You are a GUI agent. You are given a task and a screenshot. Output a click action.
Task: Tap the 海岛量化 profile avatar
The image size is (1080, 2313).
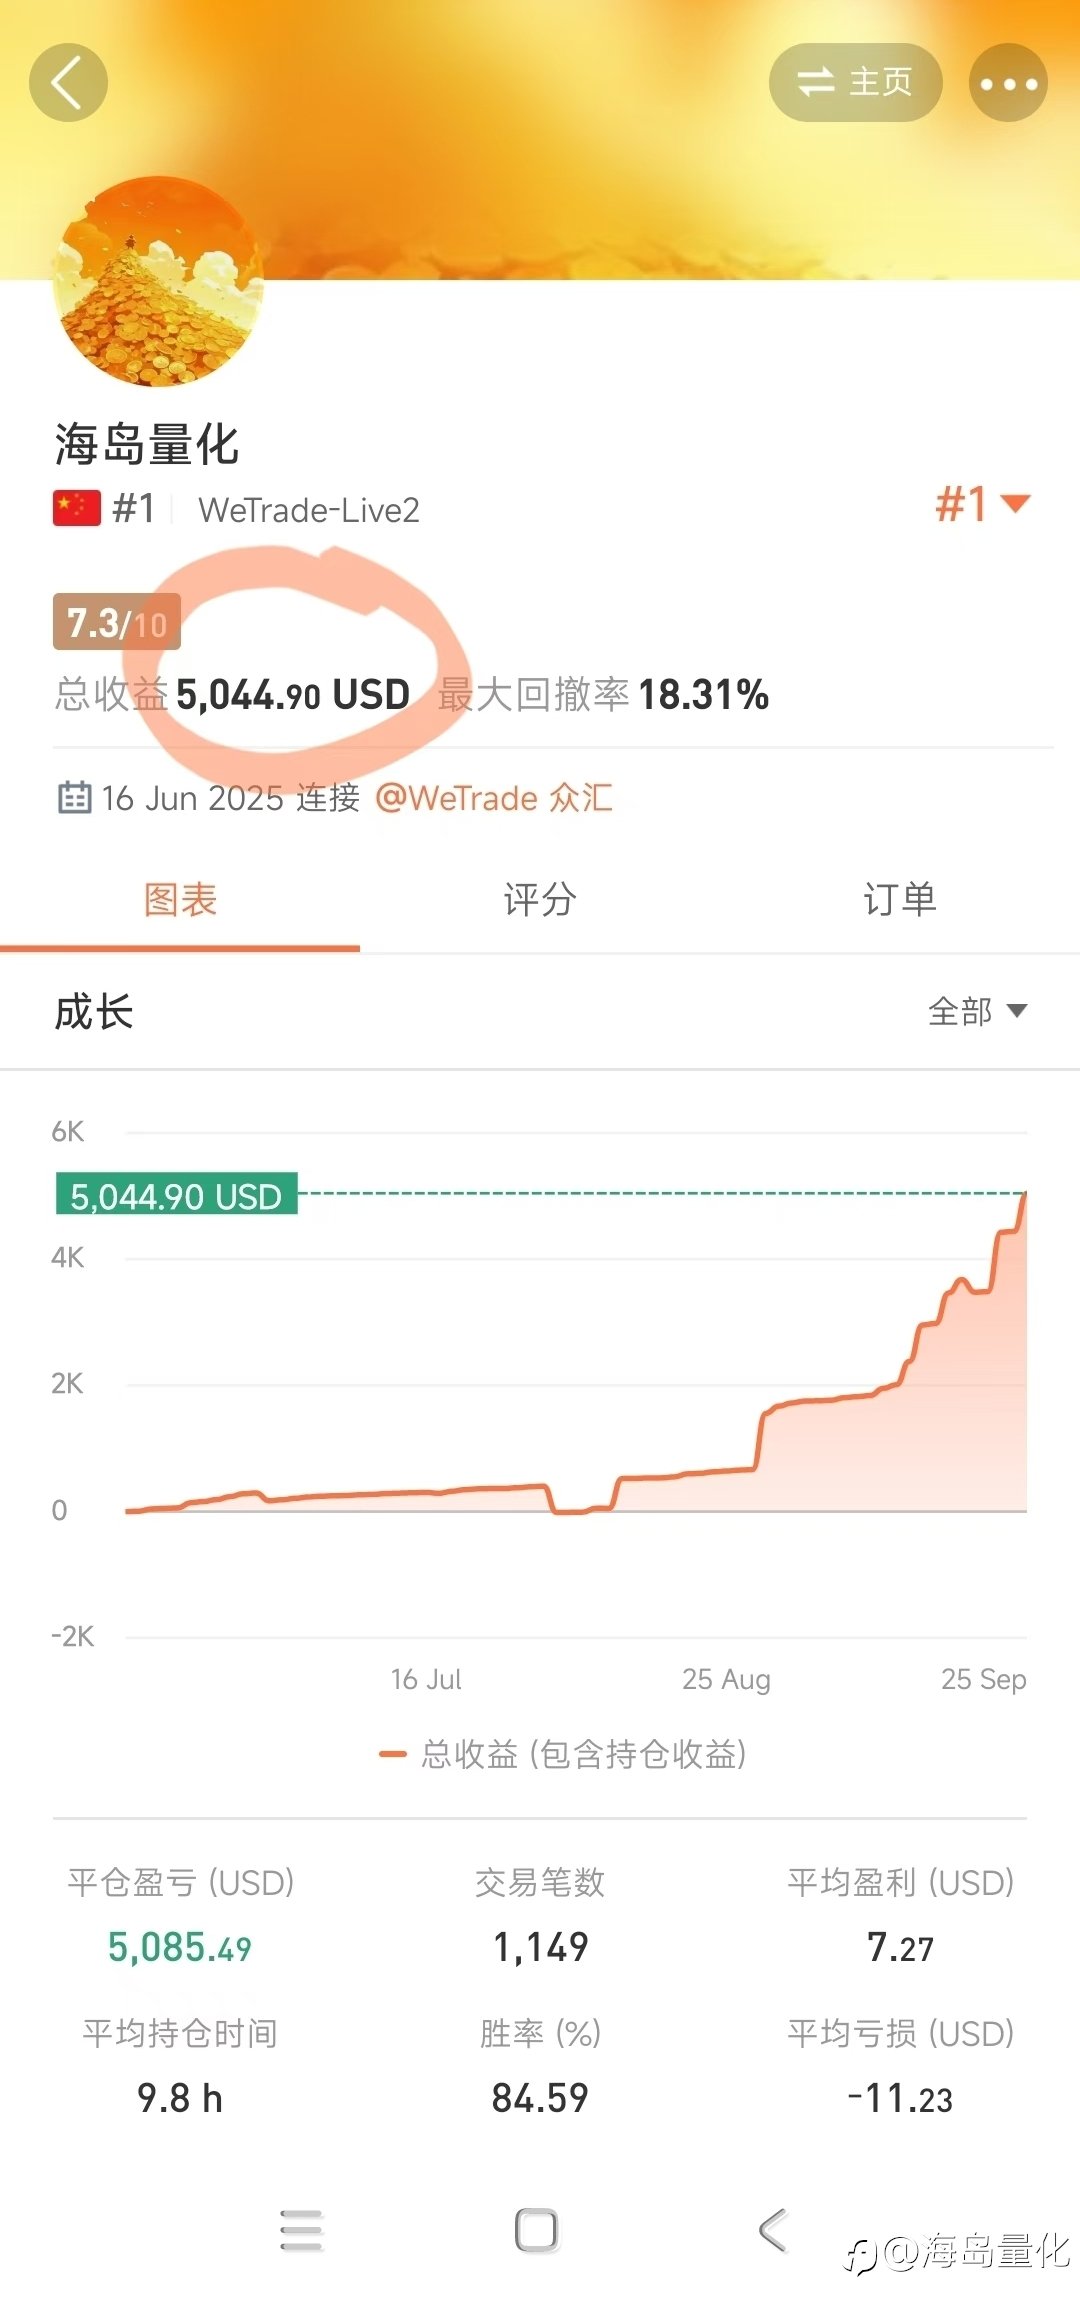click(158, 282)
